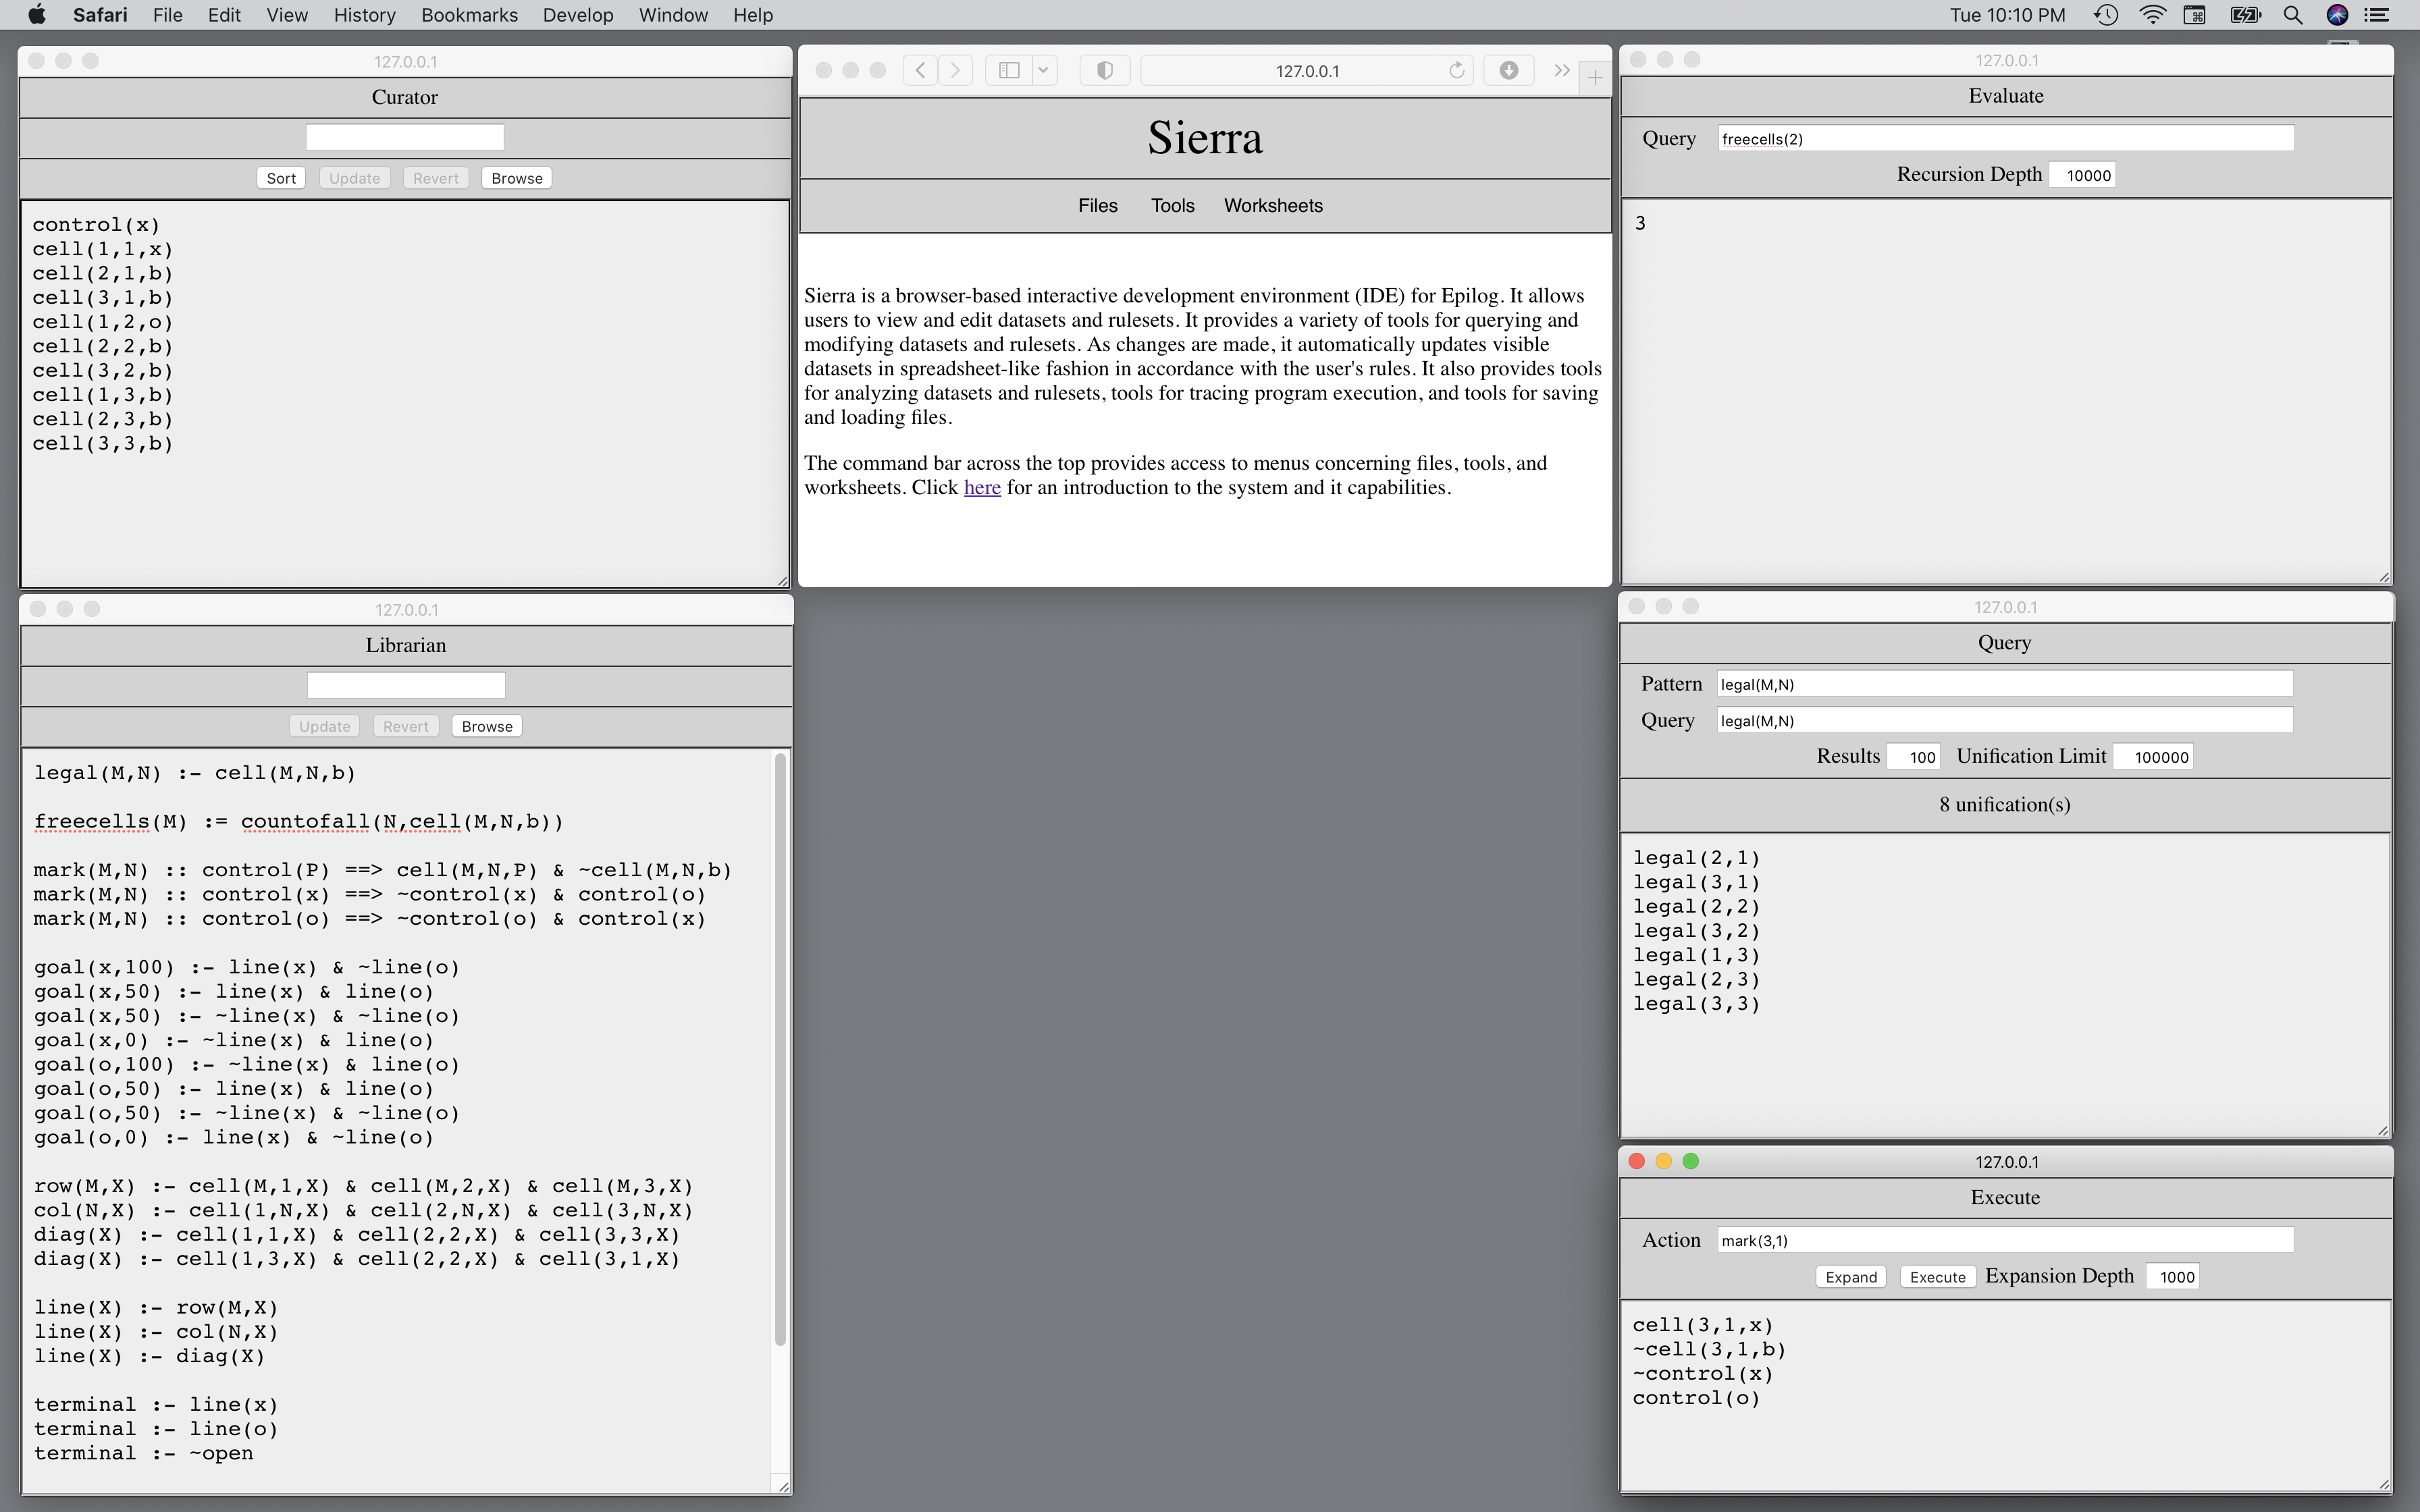
Task: Open a new tab with plus icon
Action: coord(1595,77)
